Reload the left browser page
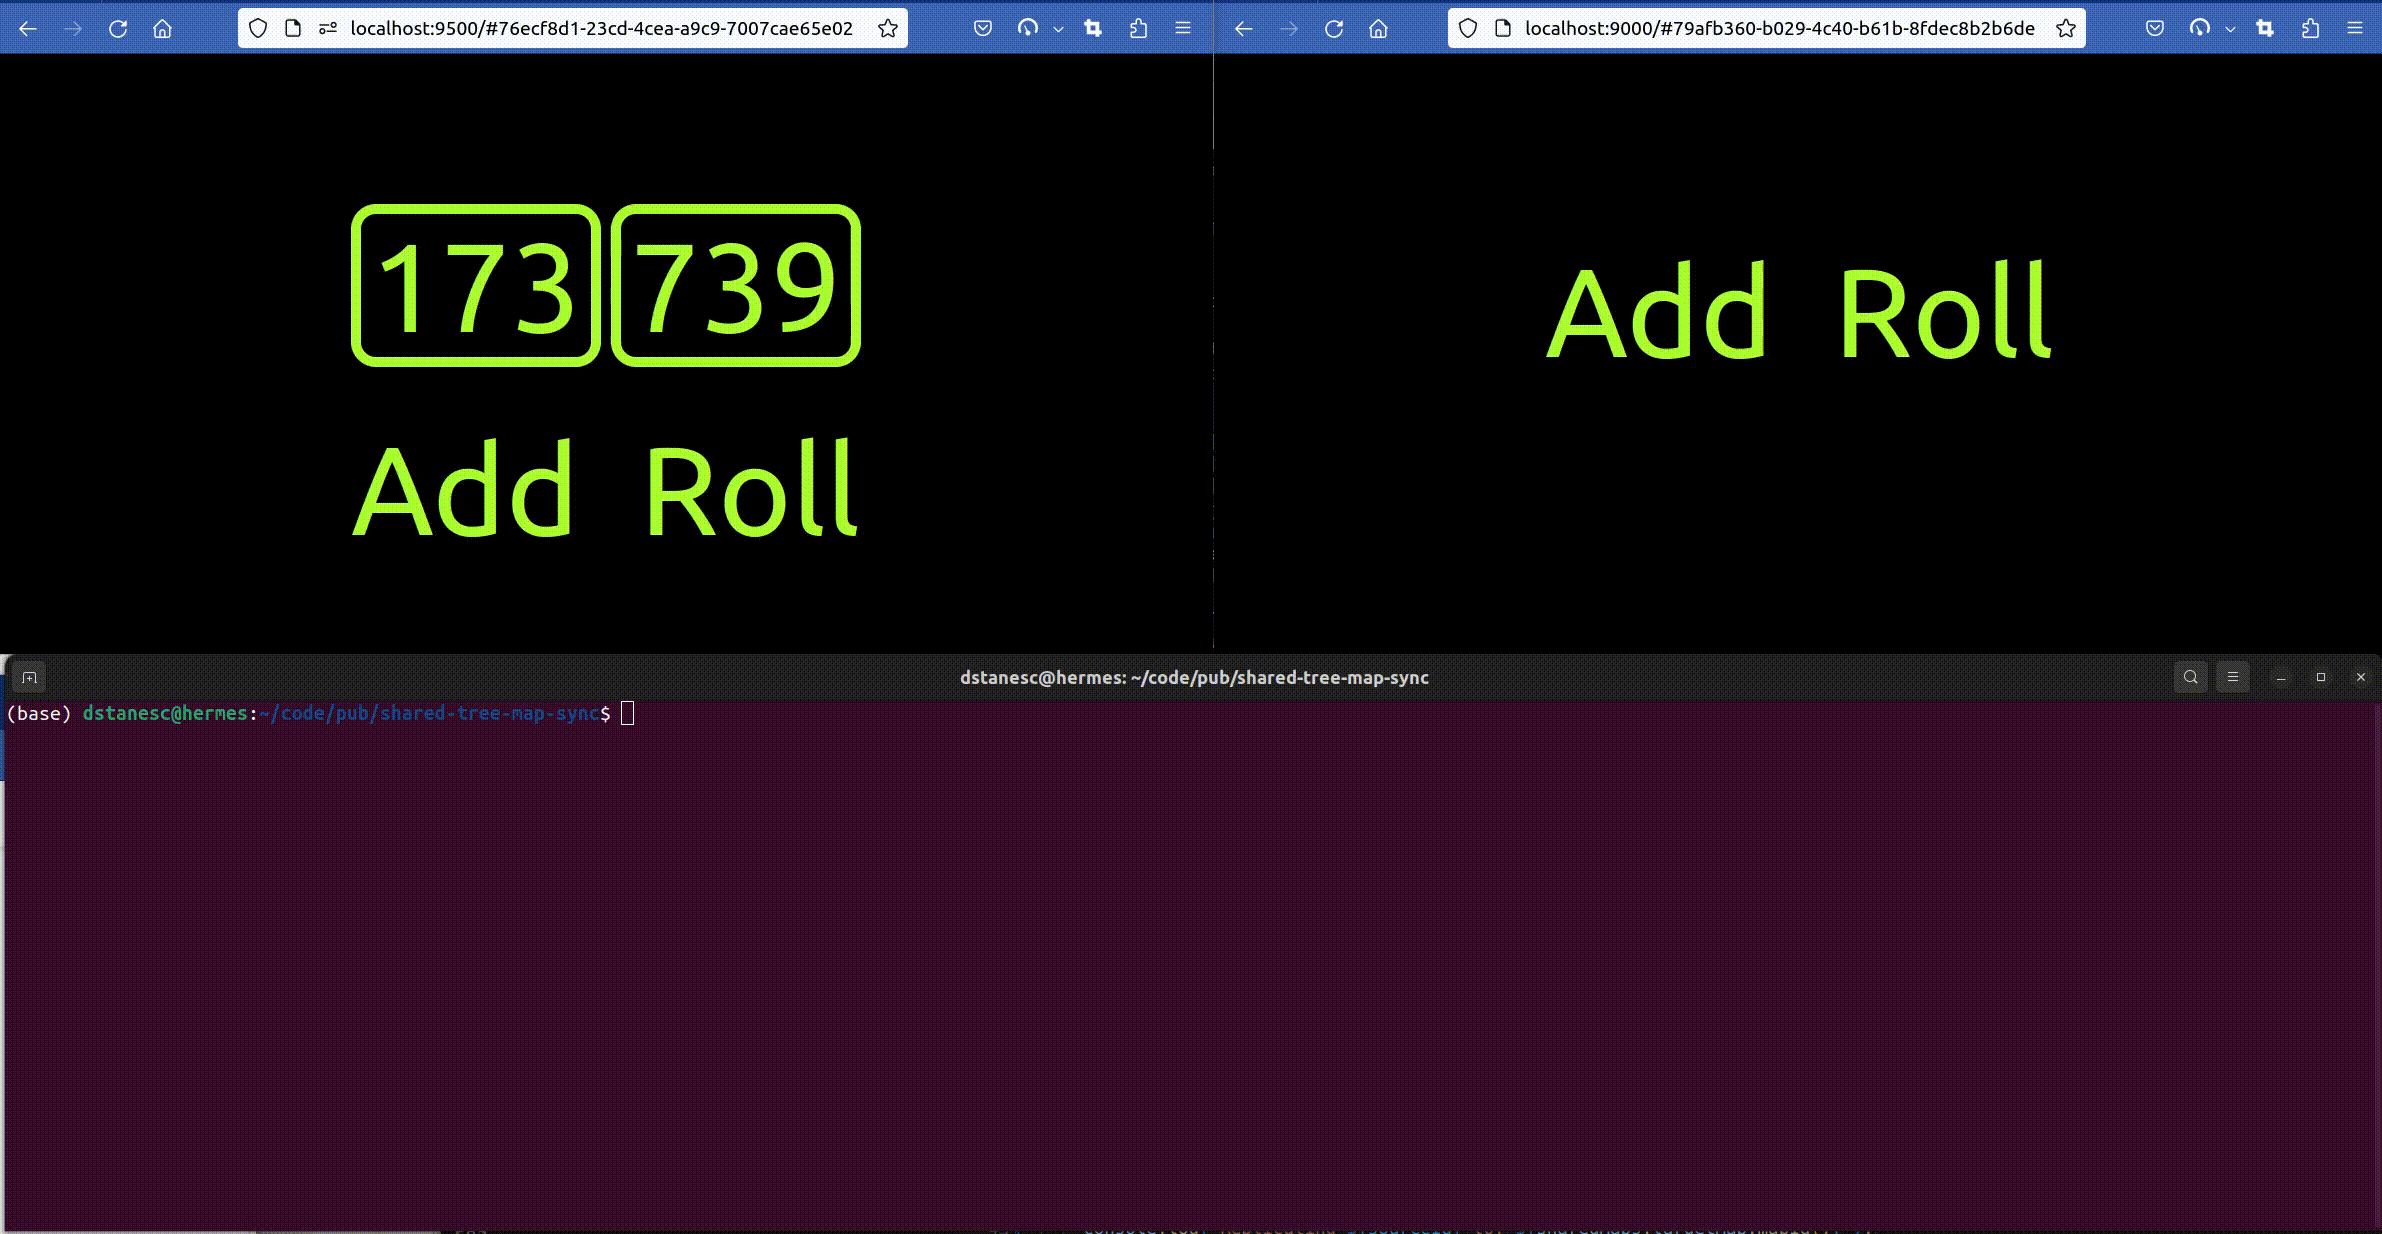 click(118, 29)
